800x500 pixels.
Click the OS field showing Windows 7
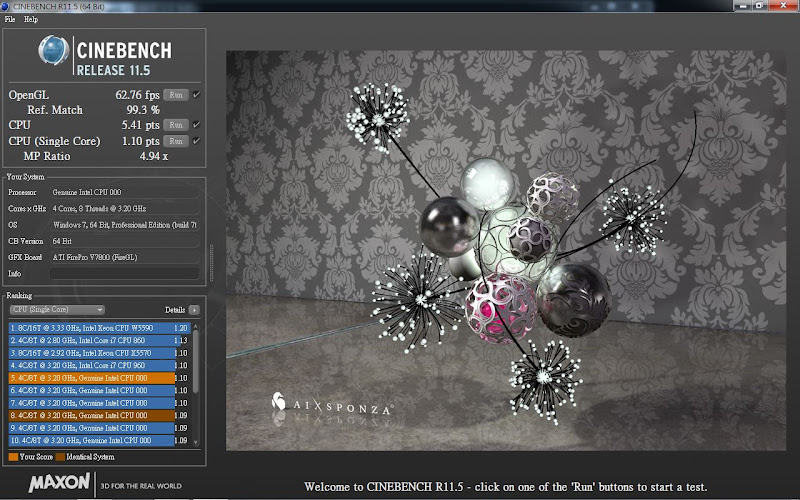124,225
